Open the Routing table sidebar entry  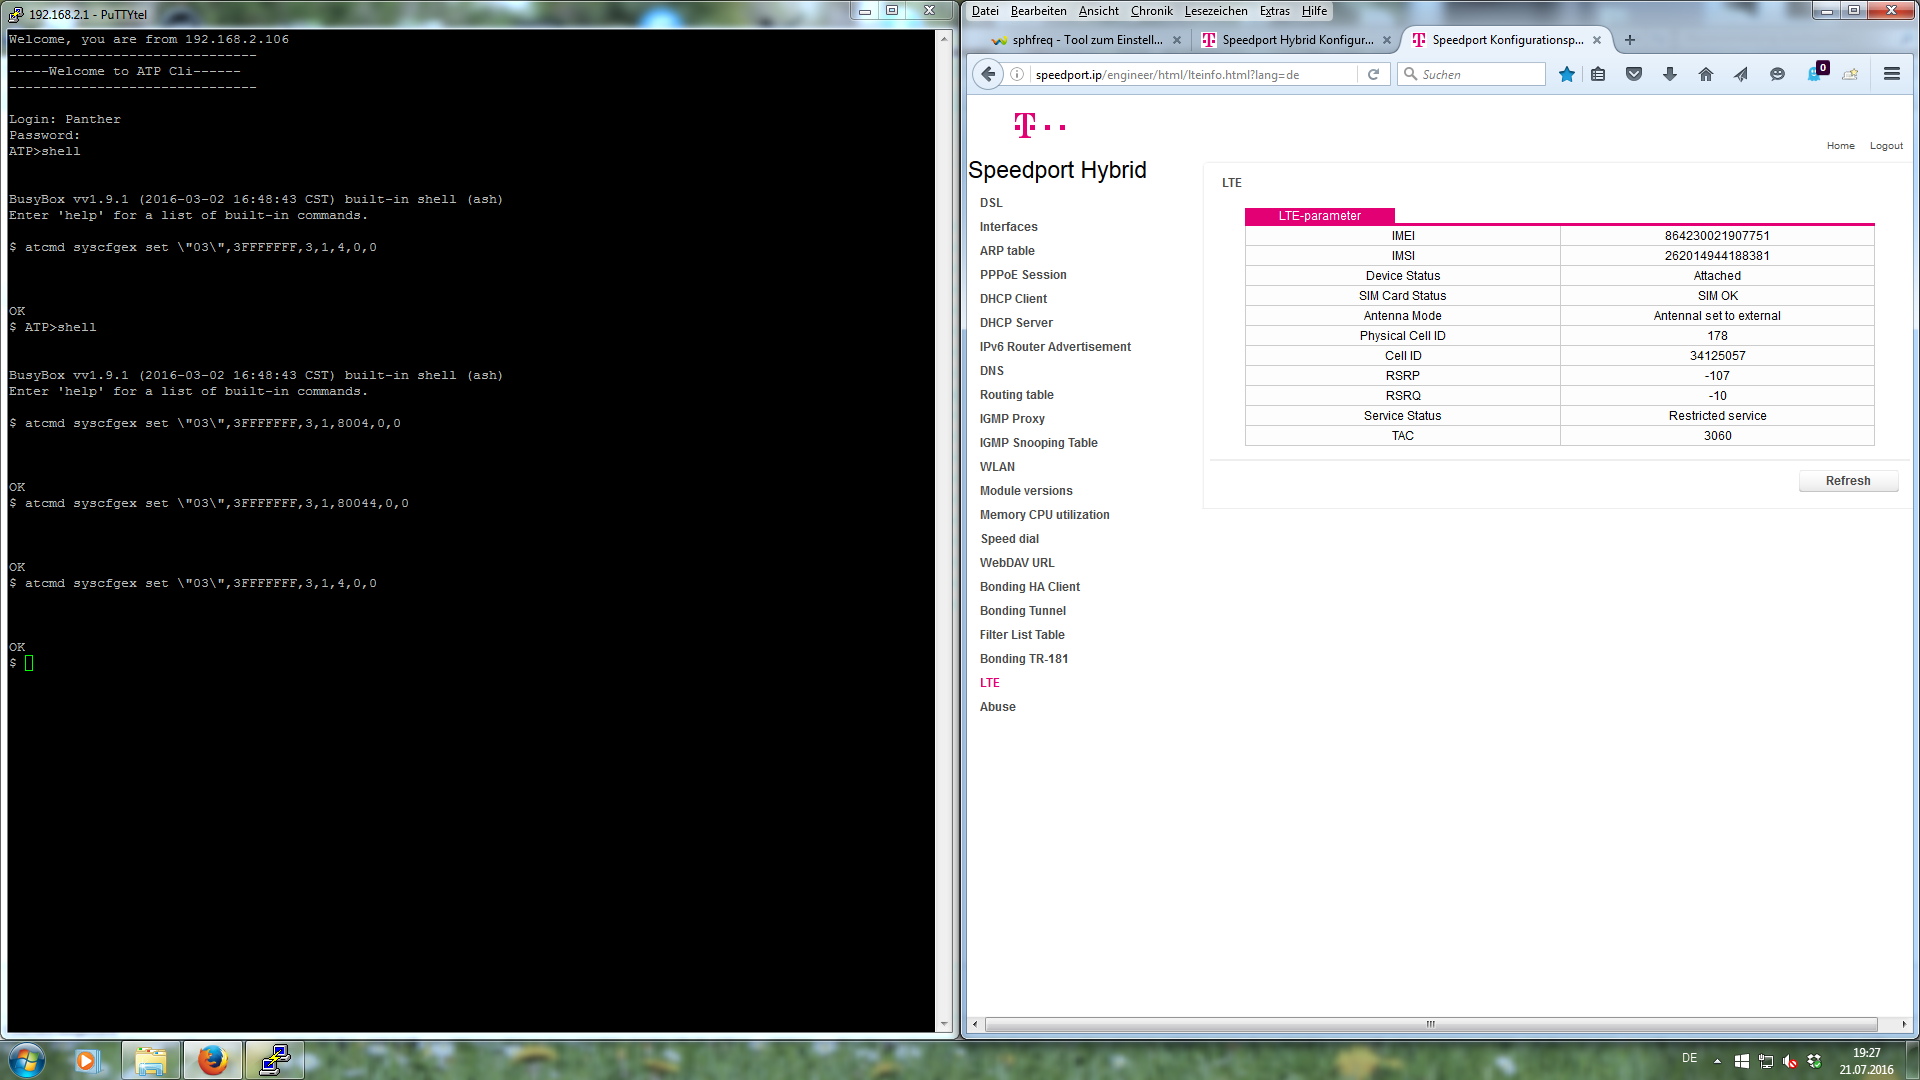click(1016, 395)
